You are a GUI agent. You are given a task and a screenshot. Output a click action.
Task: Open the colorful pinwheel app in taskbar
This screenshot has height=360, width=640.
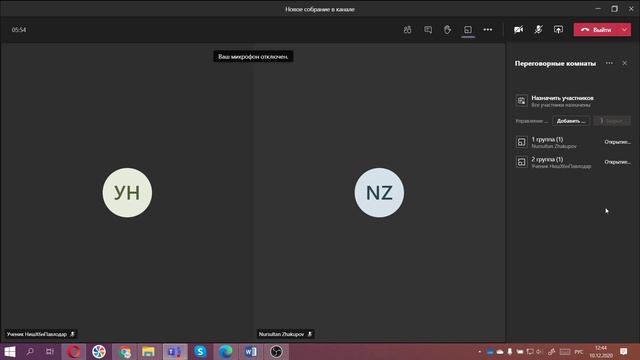(x=99, y=351)
